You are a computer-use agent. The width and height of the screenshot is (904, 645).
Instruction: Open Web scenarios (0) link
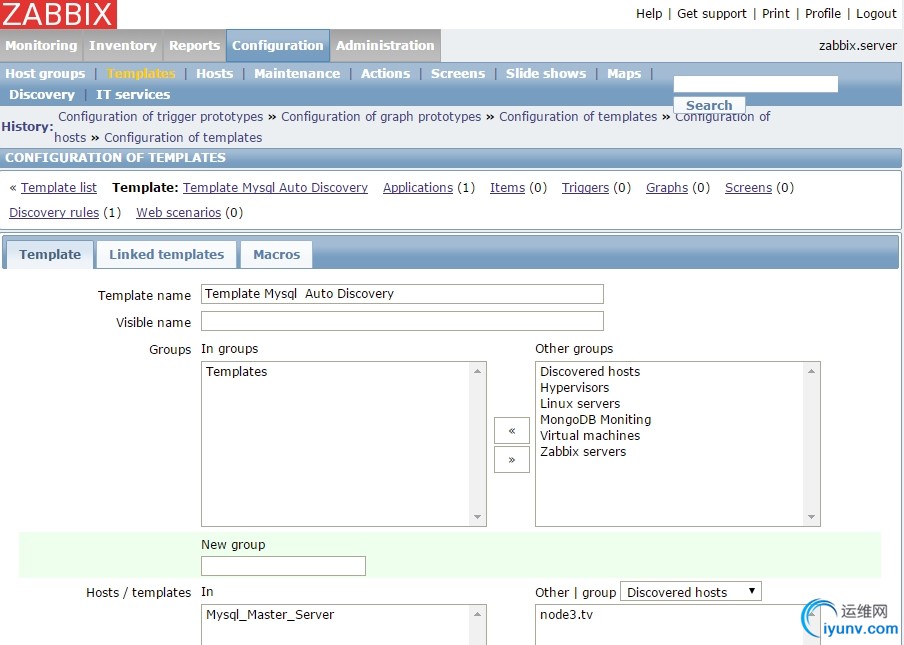pos(179,213)
